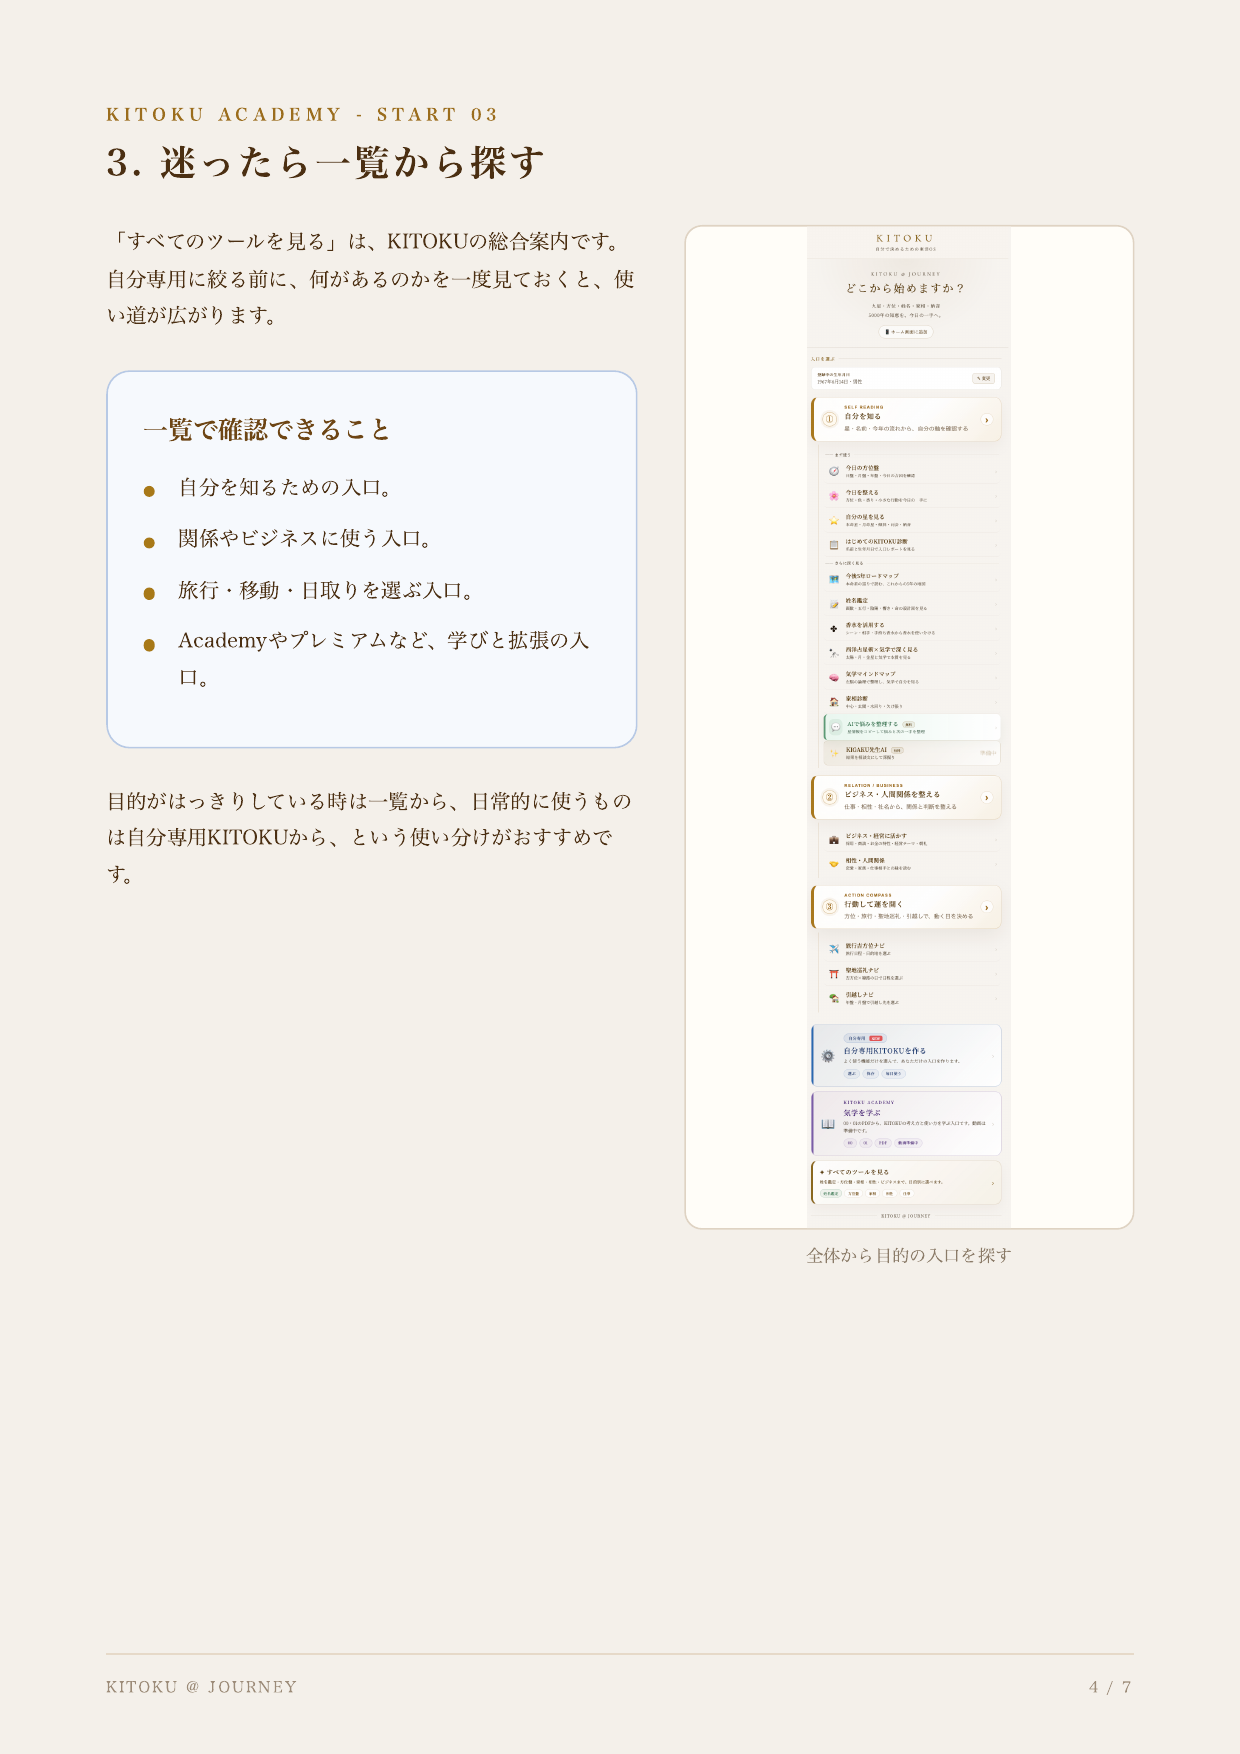The image size is (1240, 1754).
Task: Click the torii gate icon for 聖地巡礼ナビ
Action: (834, 974)
